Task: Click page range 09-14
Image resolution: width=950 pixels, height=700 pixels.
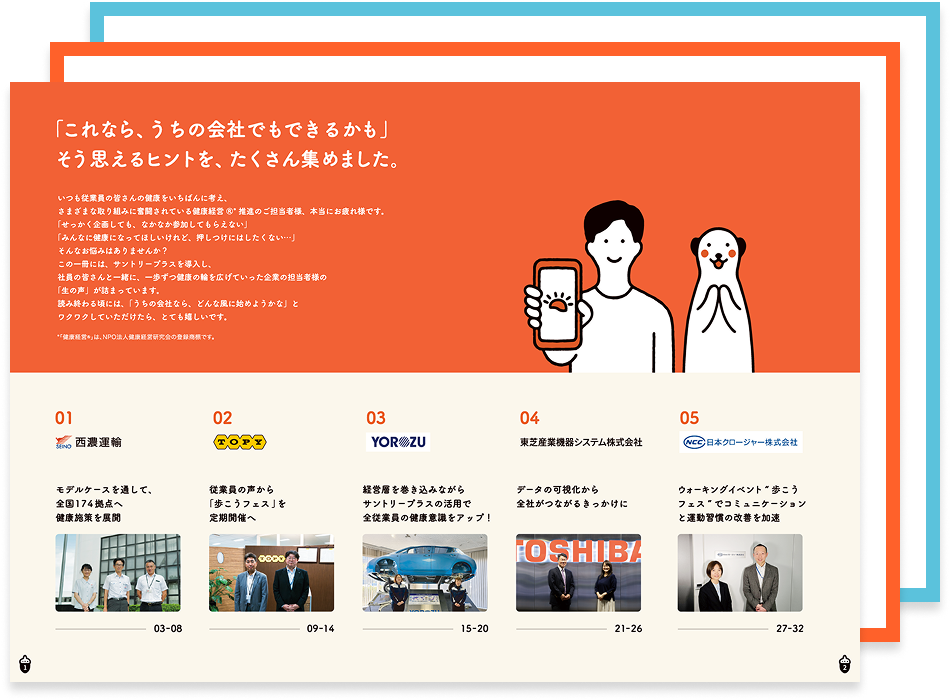Action: tap(321, 628)
